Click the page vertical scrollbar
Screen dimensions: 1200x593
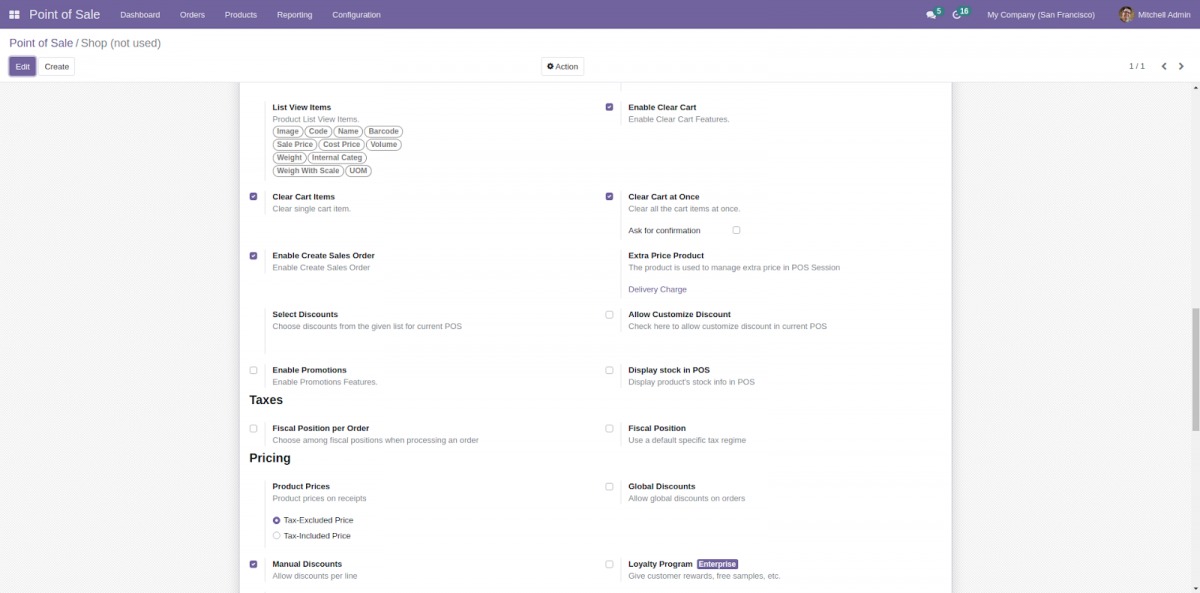click(x=1195, y=368)
